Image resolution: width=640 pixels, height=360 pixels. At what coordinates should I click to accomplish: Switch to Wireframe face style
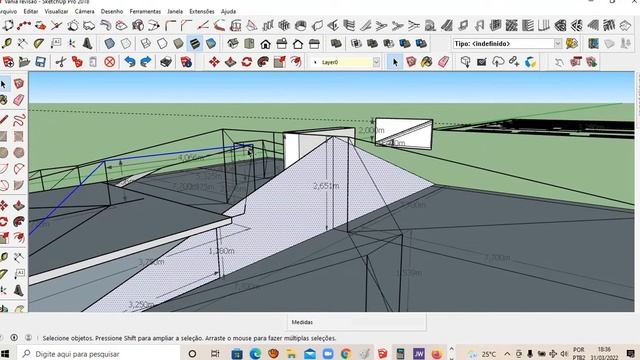point(146,43)
